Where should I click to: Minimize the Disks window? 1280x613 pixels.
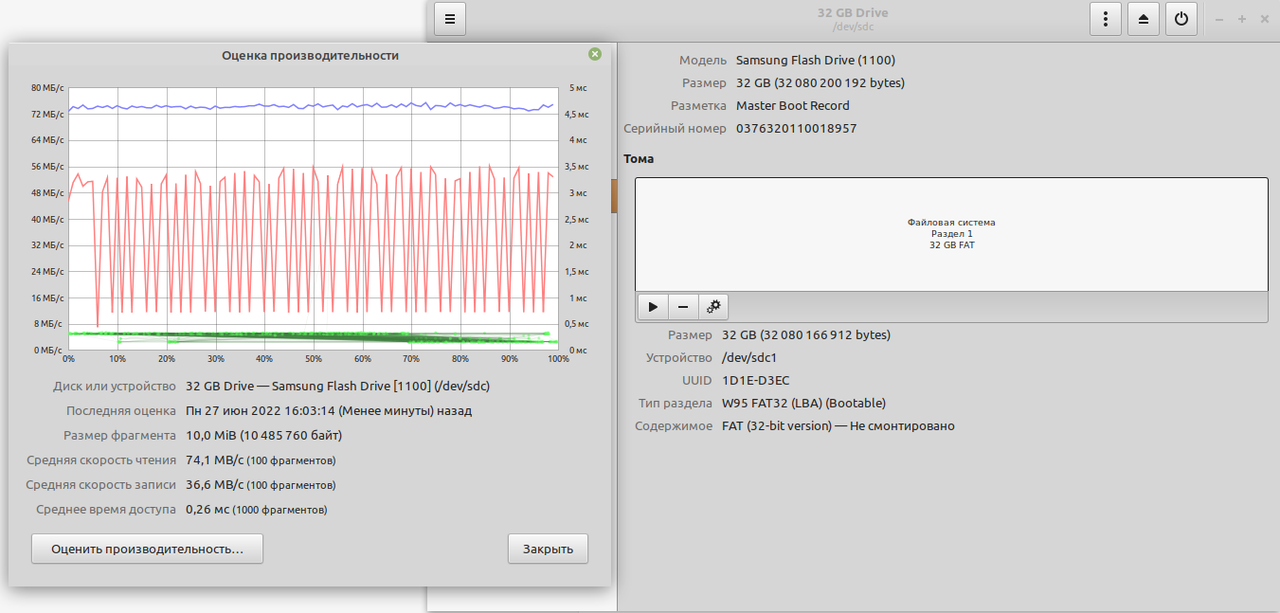tap(1219, 19)
